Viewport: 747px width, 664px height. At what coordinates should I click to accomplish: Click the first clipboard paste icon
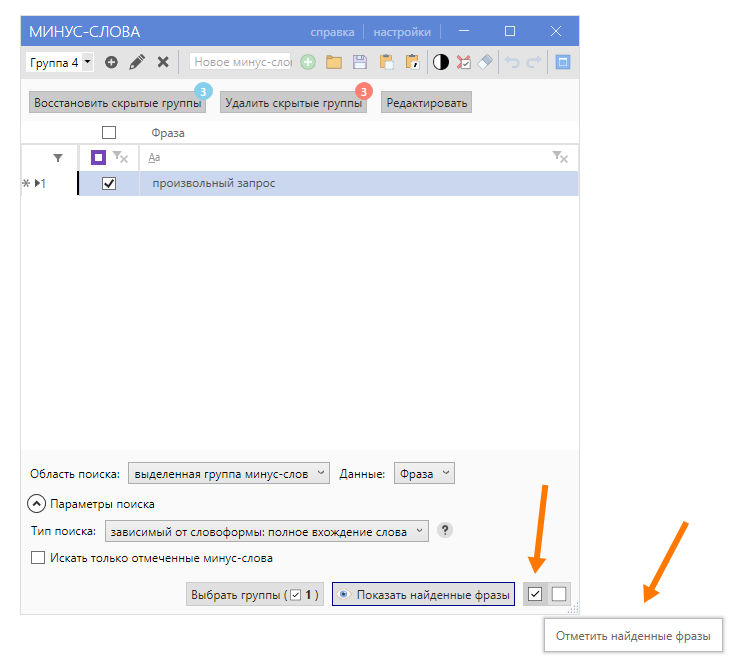tap(386, 62)
